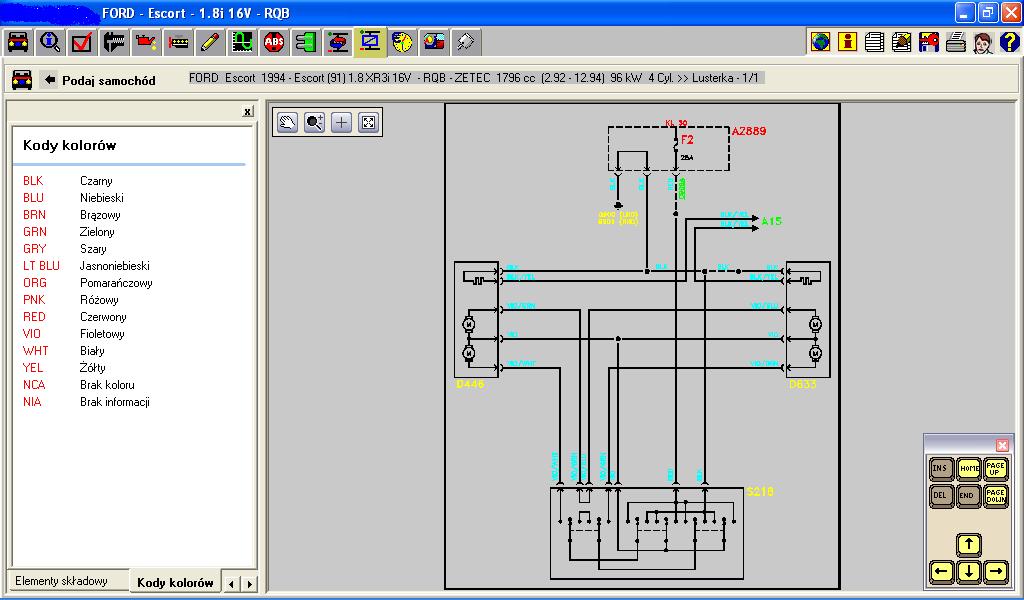
Task: Select the Kody kolorów tab
Action: [175, 582]
